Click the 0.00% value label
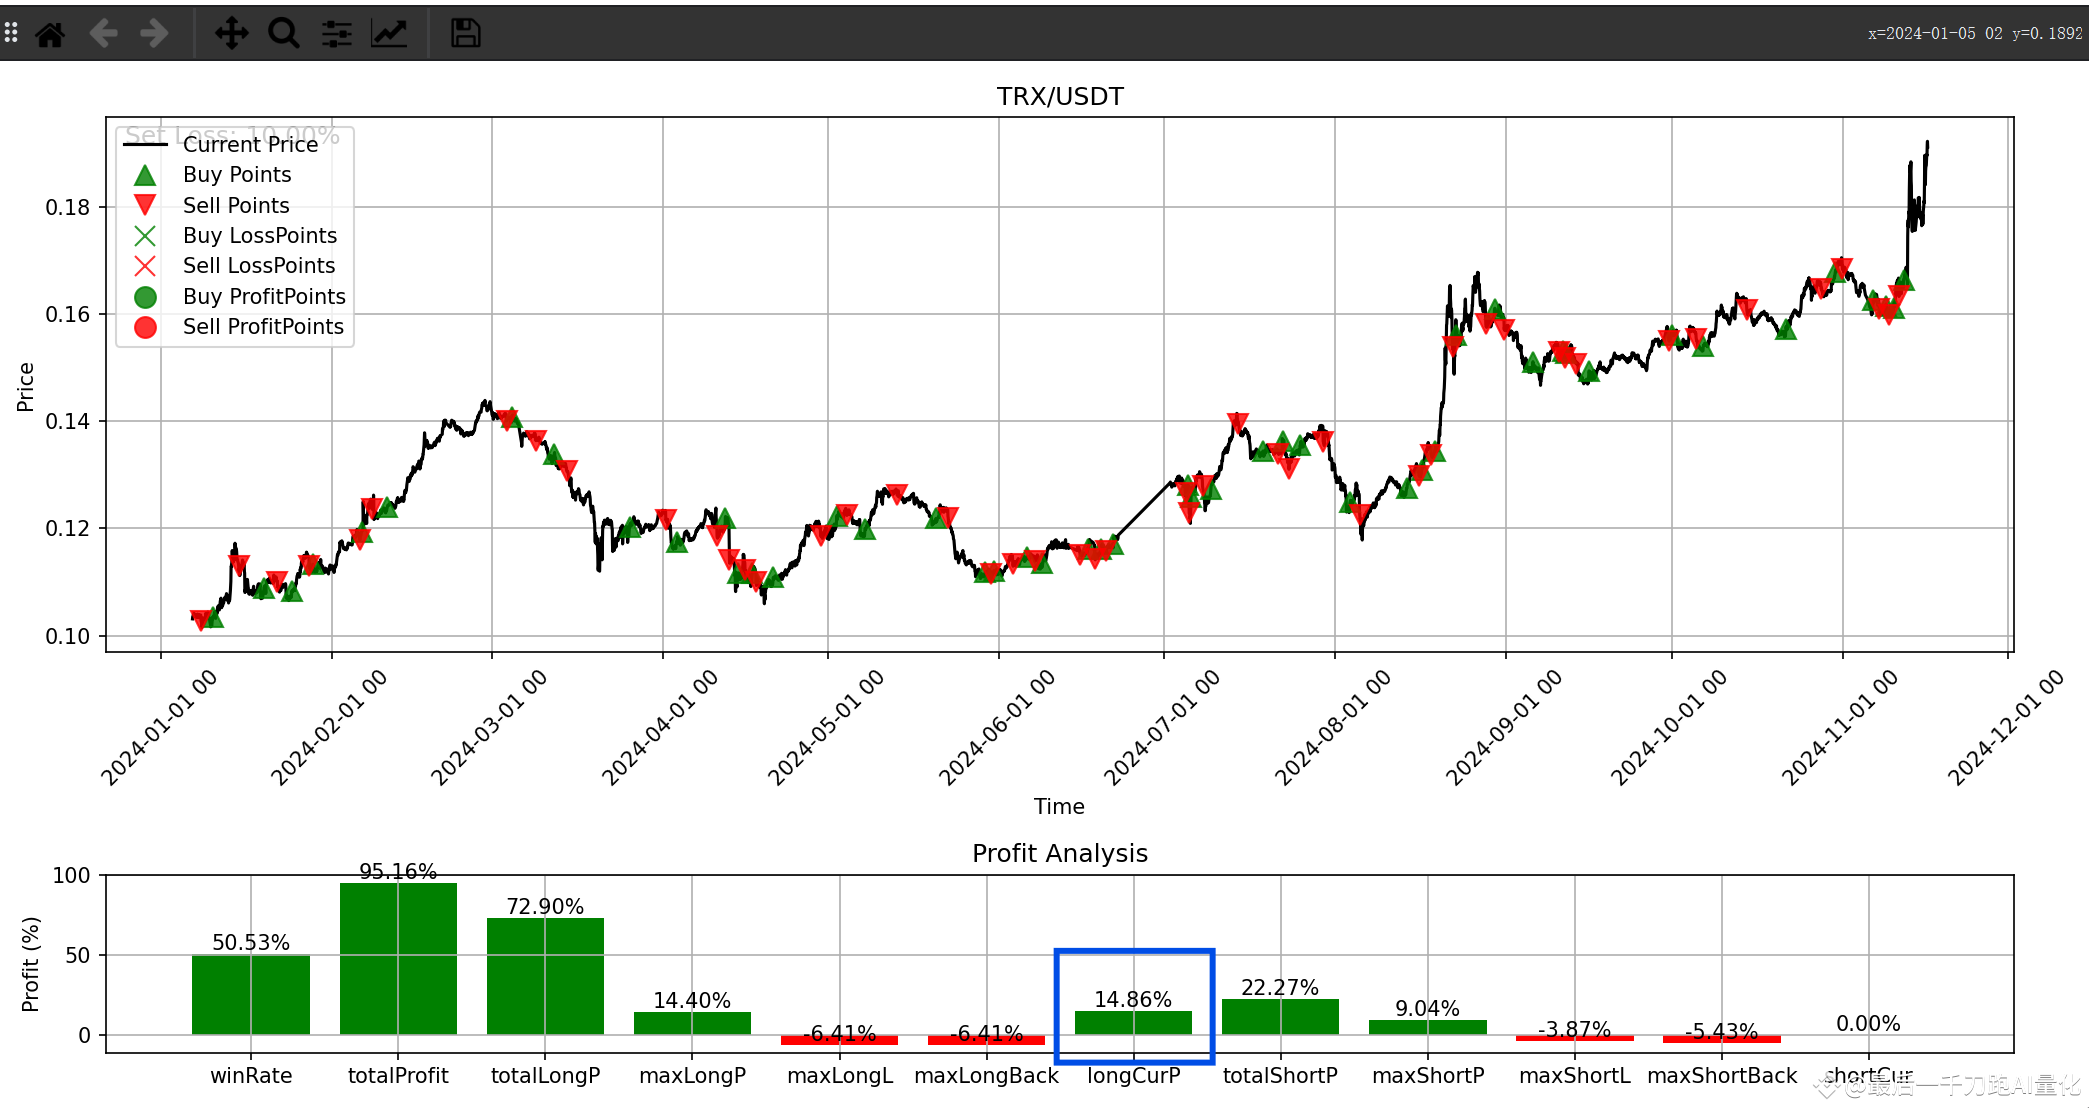 (1868, 1023)
